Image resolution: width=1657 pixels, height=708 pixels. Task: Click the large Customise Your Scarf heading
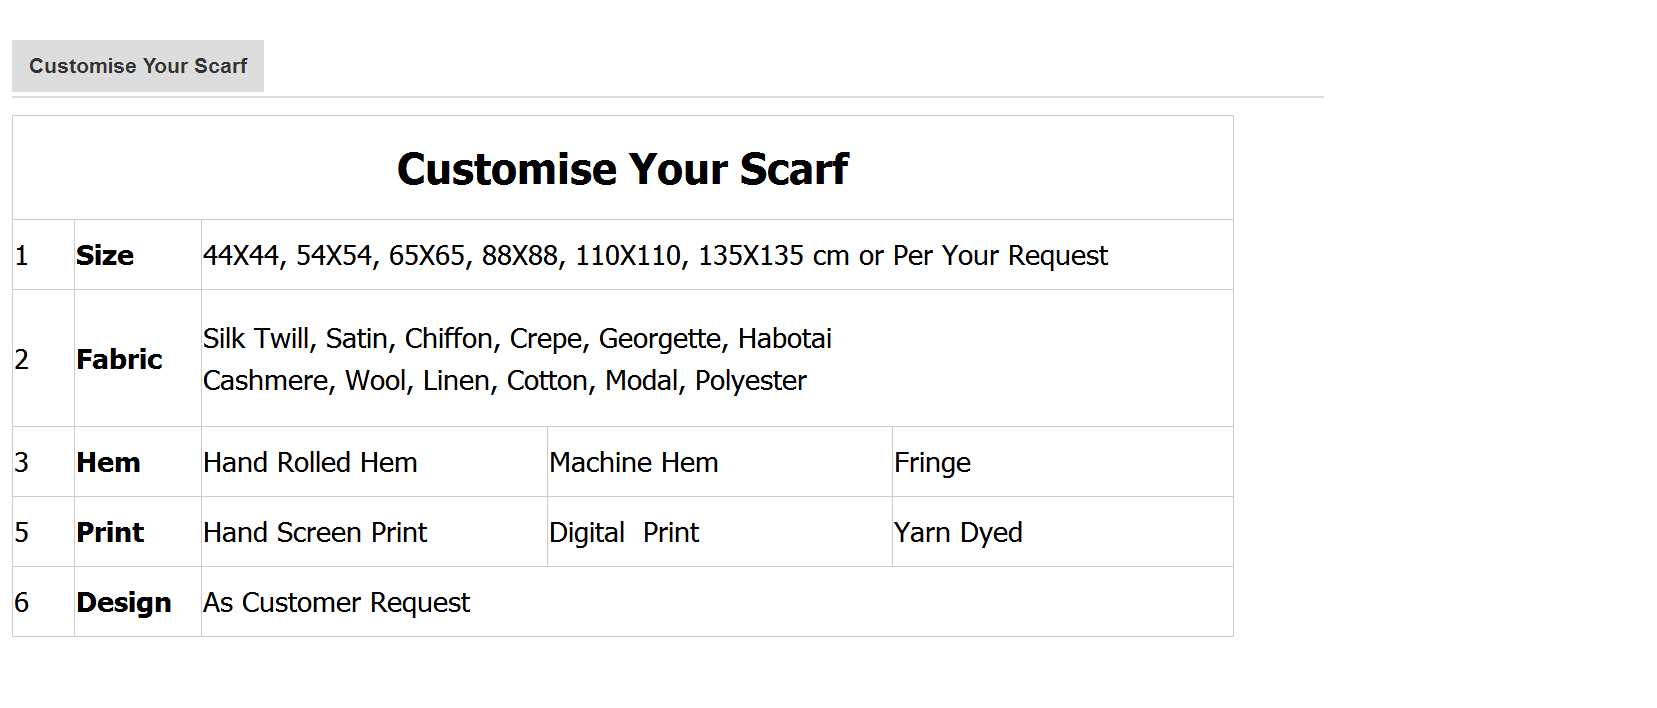pos(622,169)
